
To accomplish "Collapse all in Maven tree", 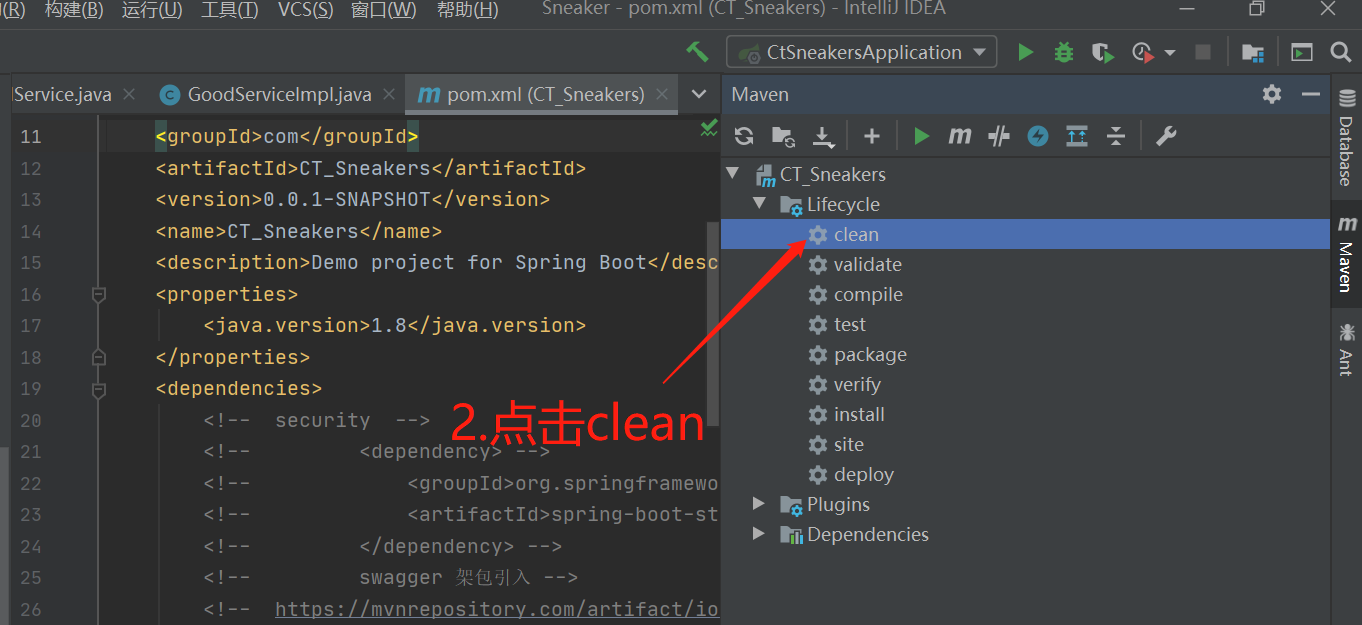I will click(1116, 137).
